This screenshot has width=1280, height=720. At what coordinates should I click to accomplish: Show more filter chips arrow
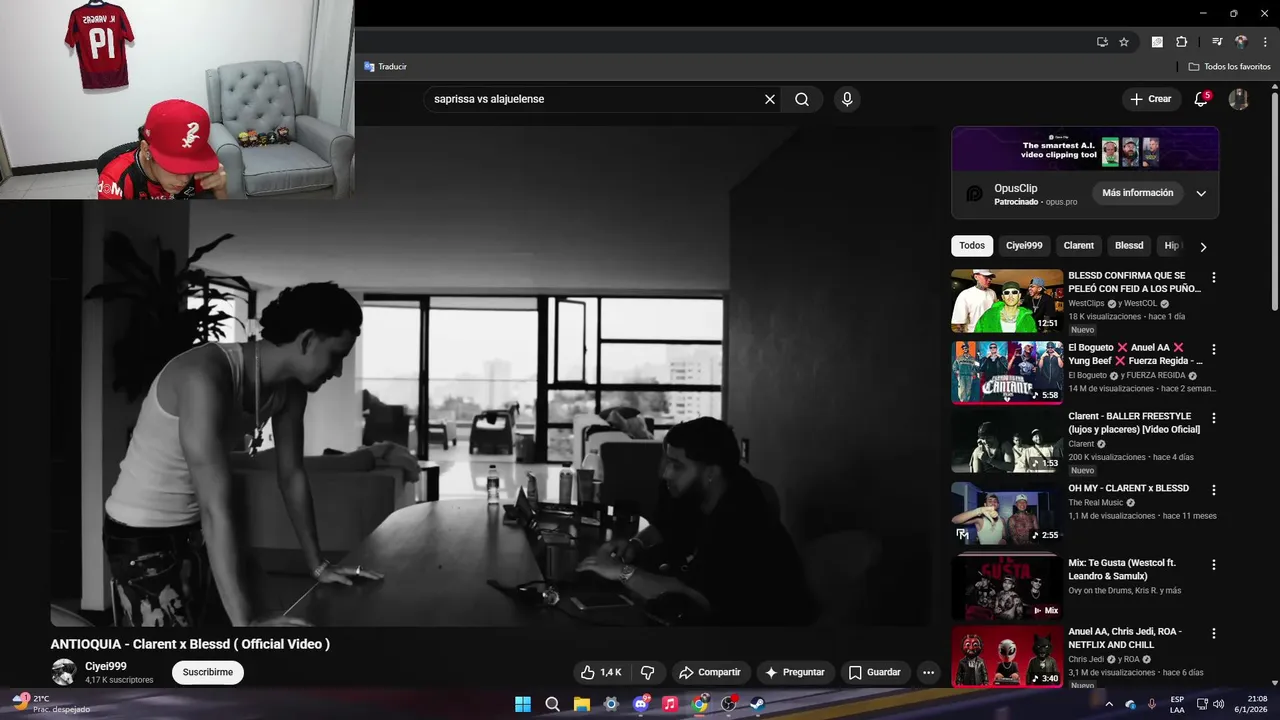point(1203,246)
